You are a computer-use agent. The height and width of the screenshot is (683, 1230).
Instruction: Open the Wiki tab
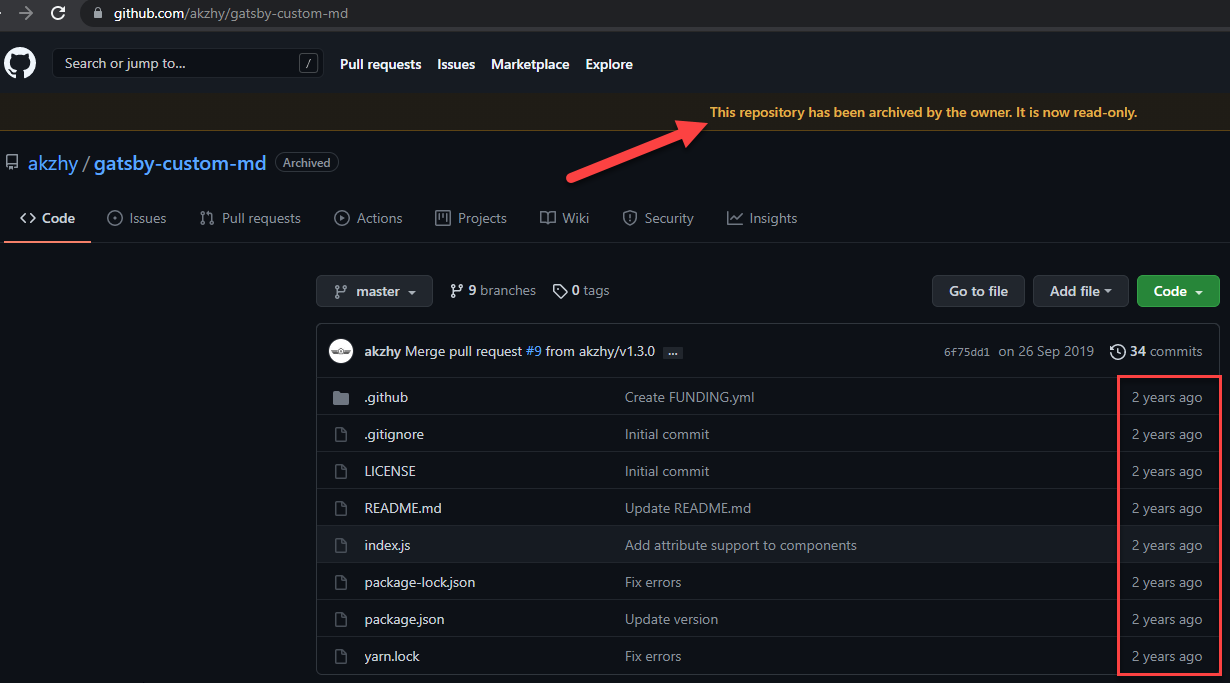coord(564,218)
